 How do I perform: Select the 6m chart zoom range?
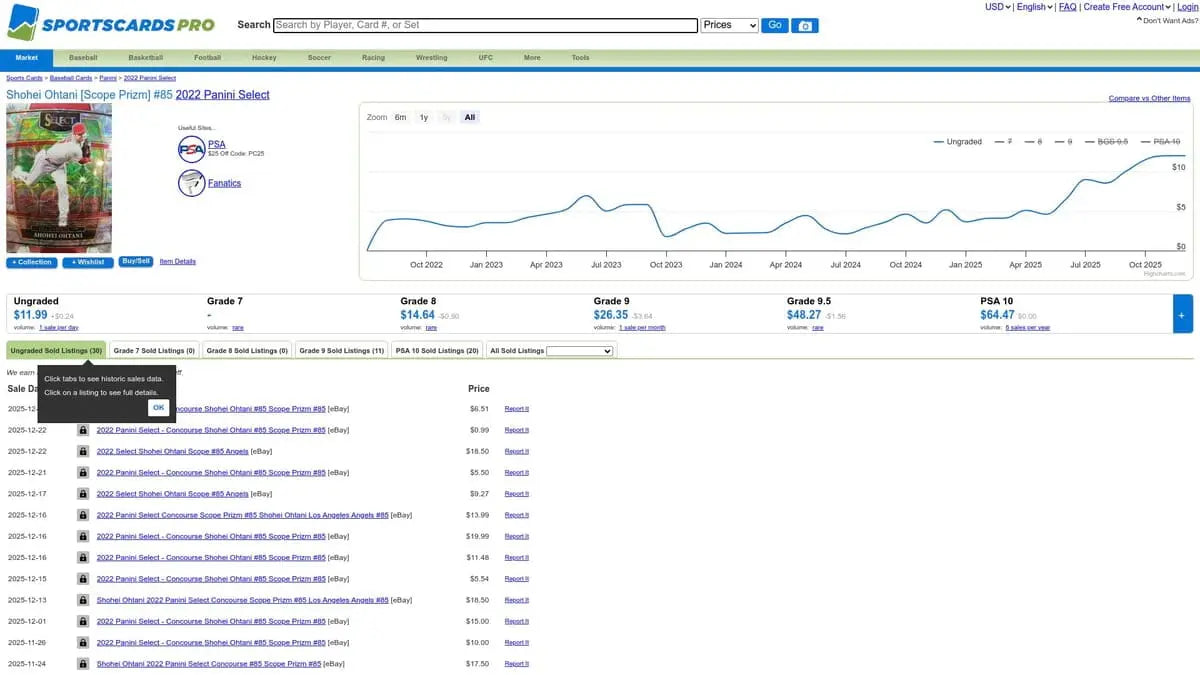(400, 117)
